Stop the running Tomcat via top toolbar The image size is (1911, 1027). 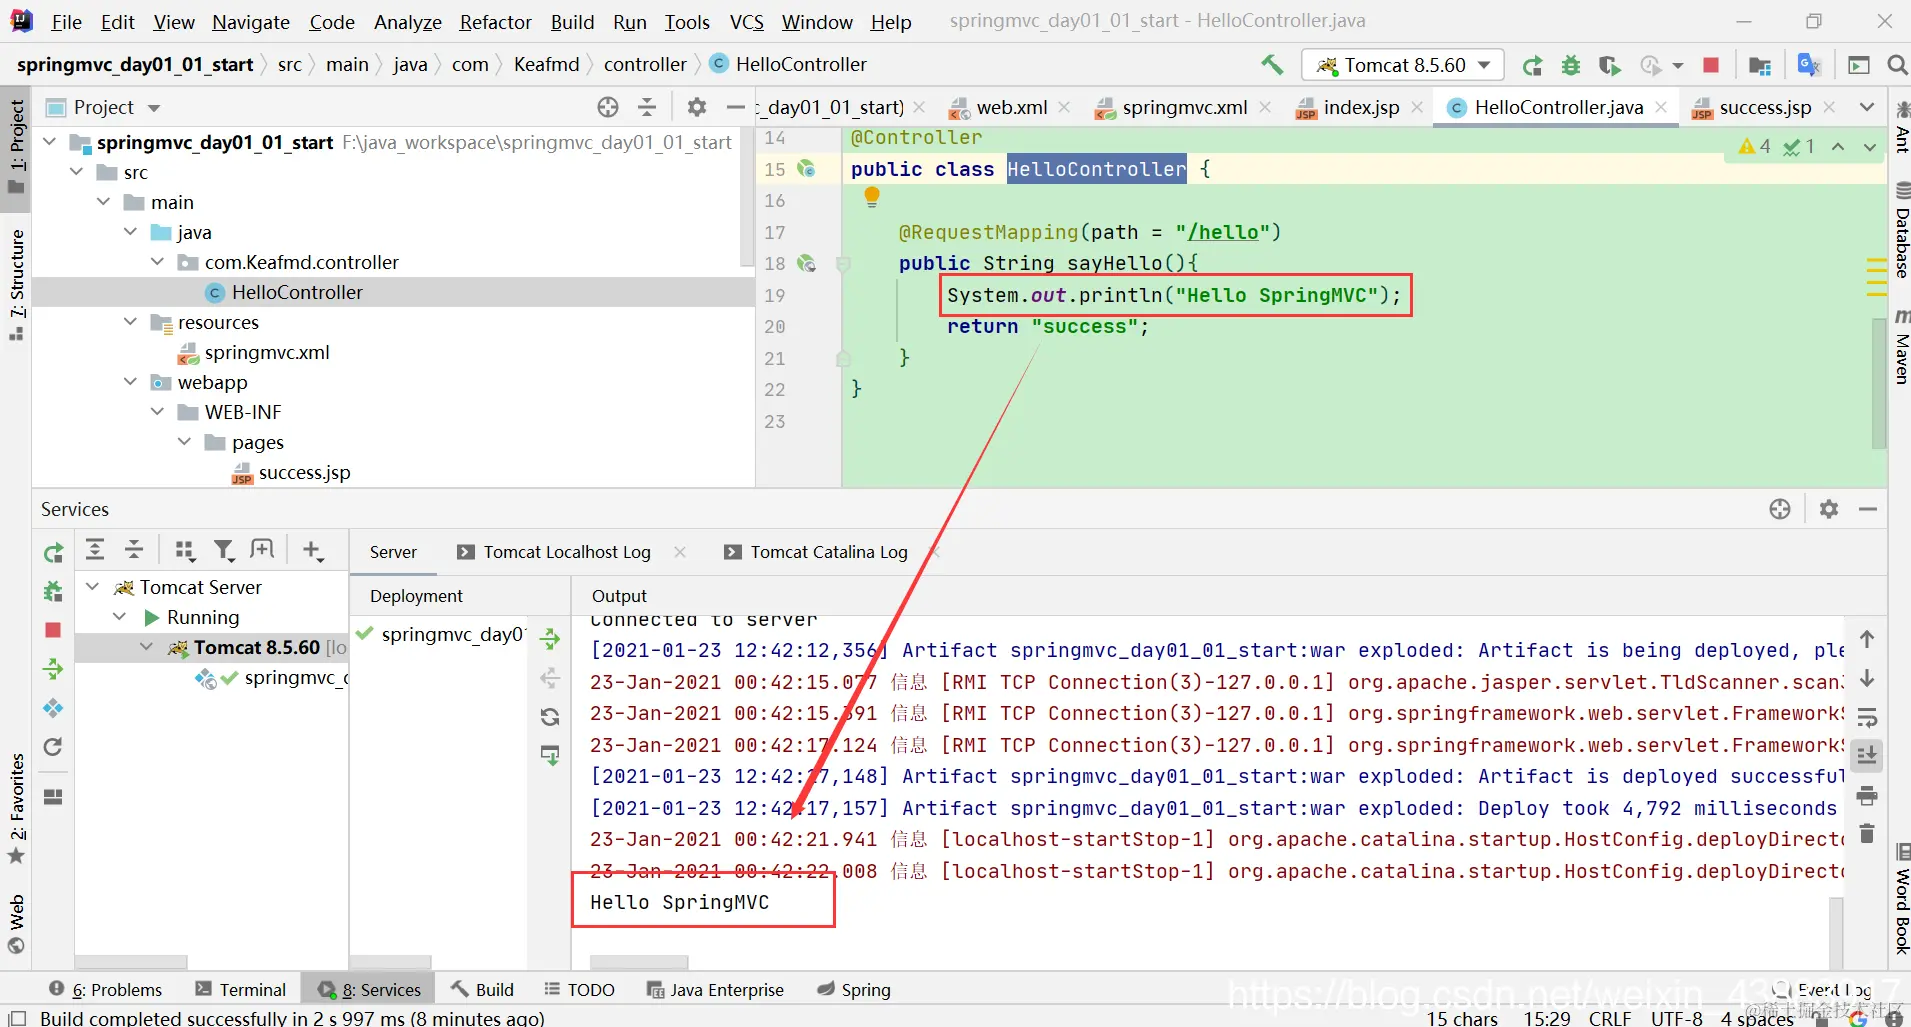click(1711, 65)
